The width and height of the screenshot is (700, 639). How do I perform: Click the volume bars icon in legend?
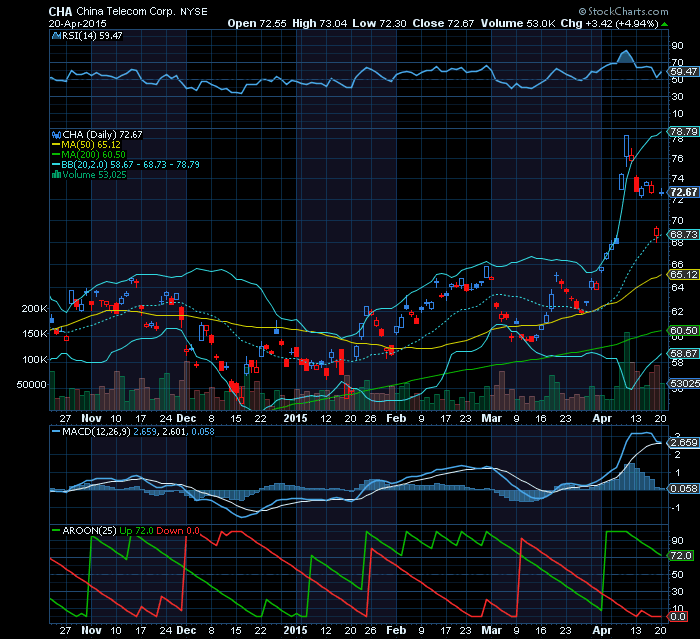(x=56, y=175)
